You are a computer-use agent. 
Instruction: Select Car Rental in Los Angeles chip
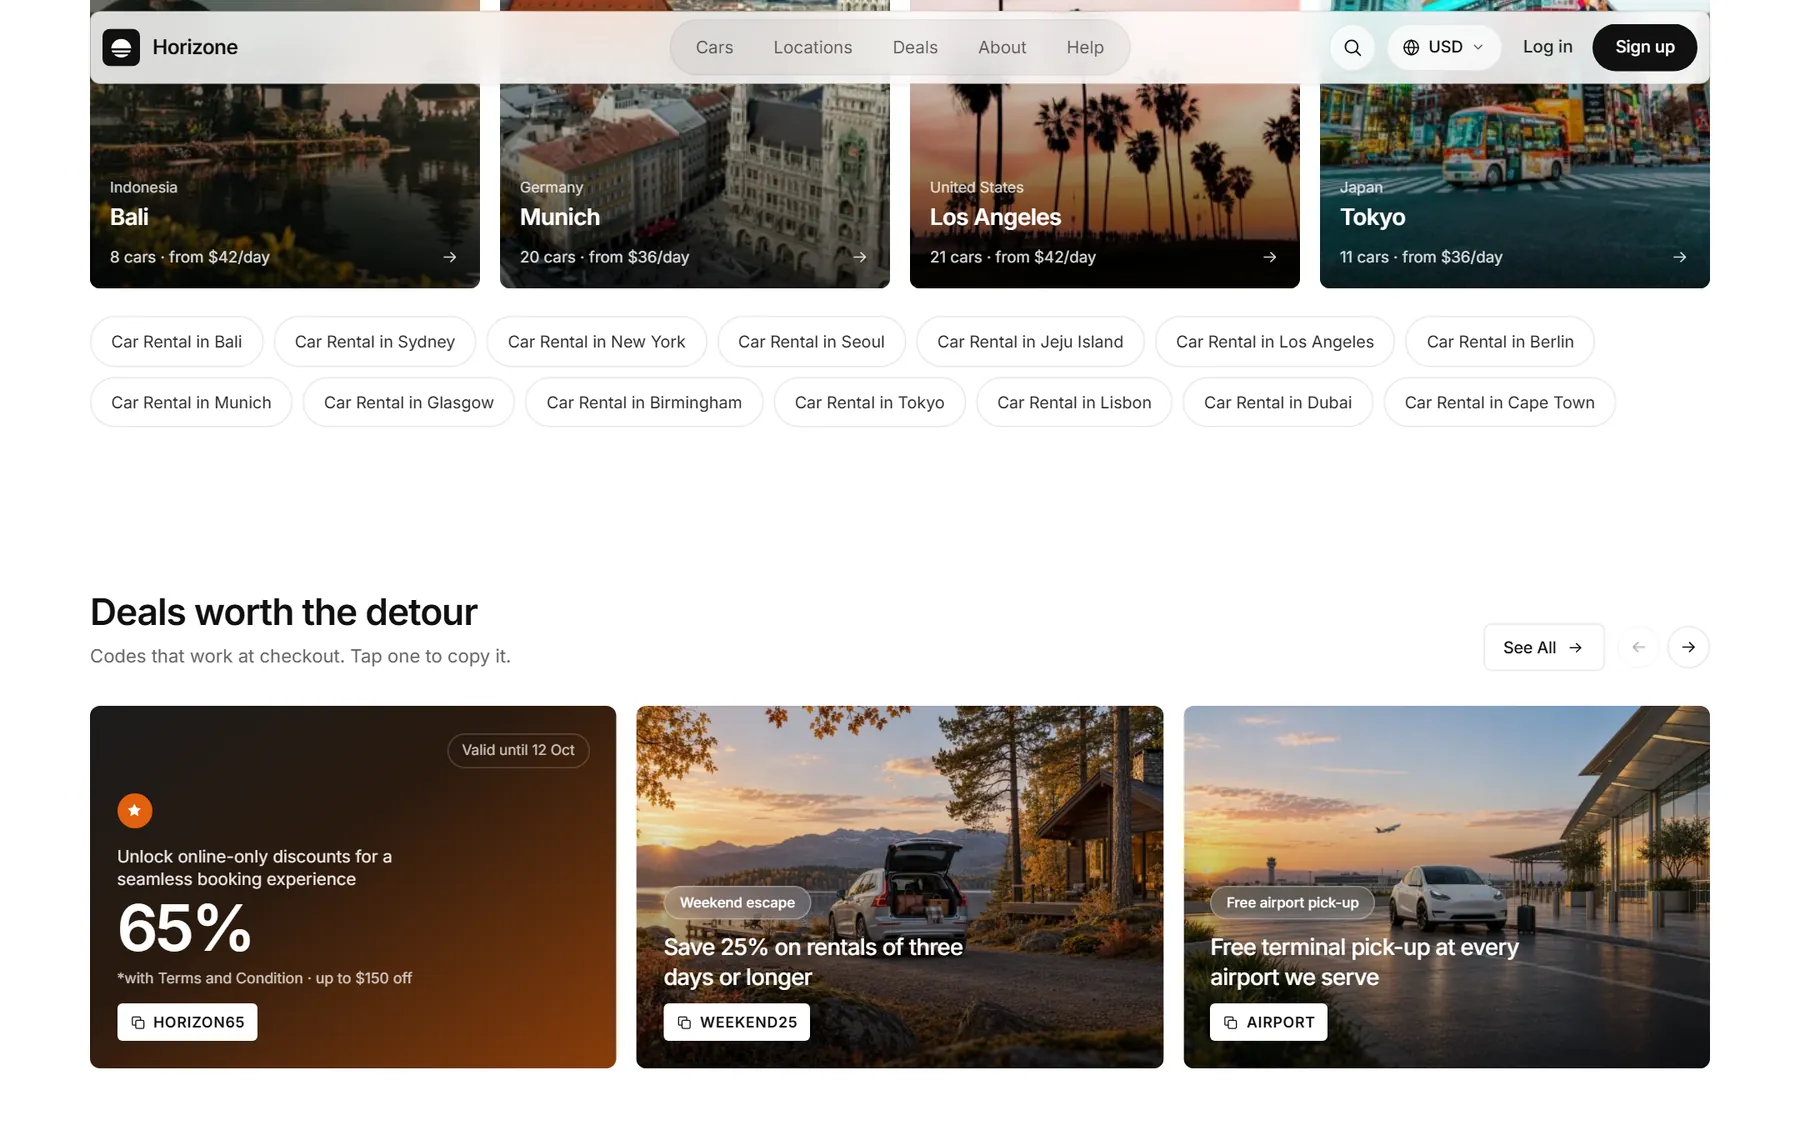click(1275, 342)
